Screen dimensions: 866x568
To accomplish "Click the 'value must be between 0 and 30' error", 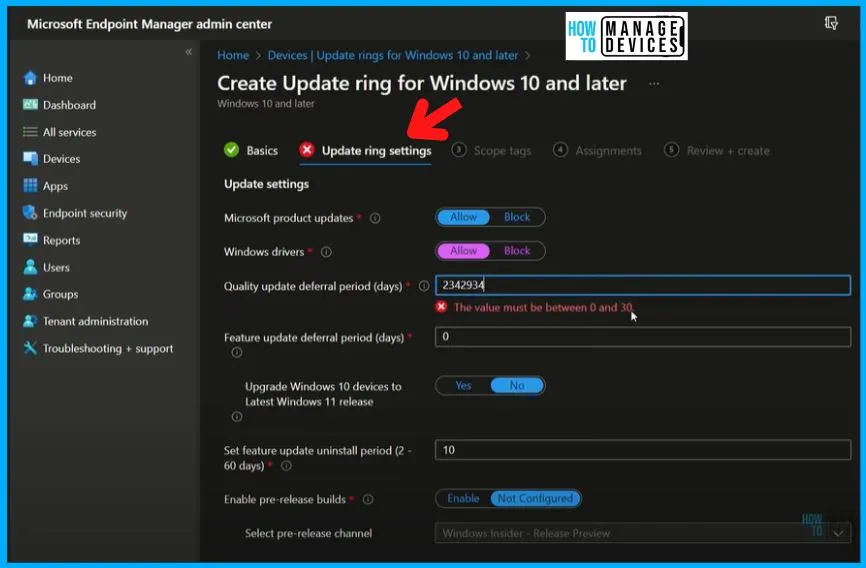I will [x=543, y=307].
